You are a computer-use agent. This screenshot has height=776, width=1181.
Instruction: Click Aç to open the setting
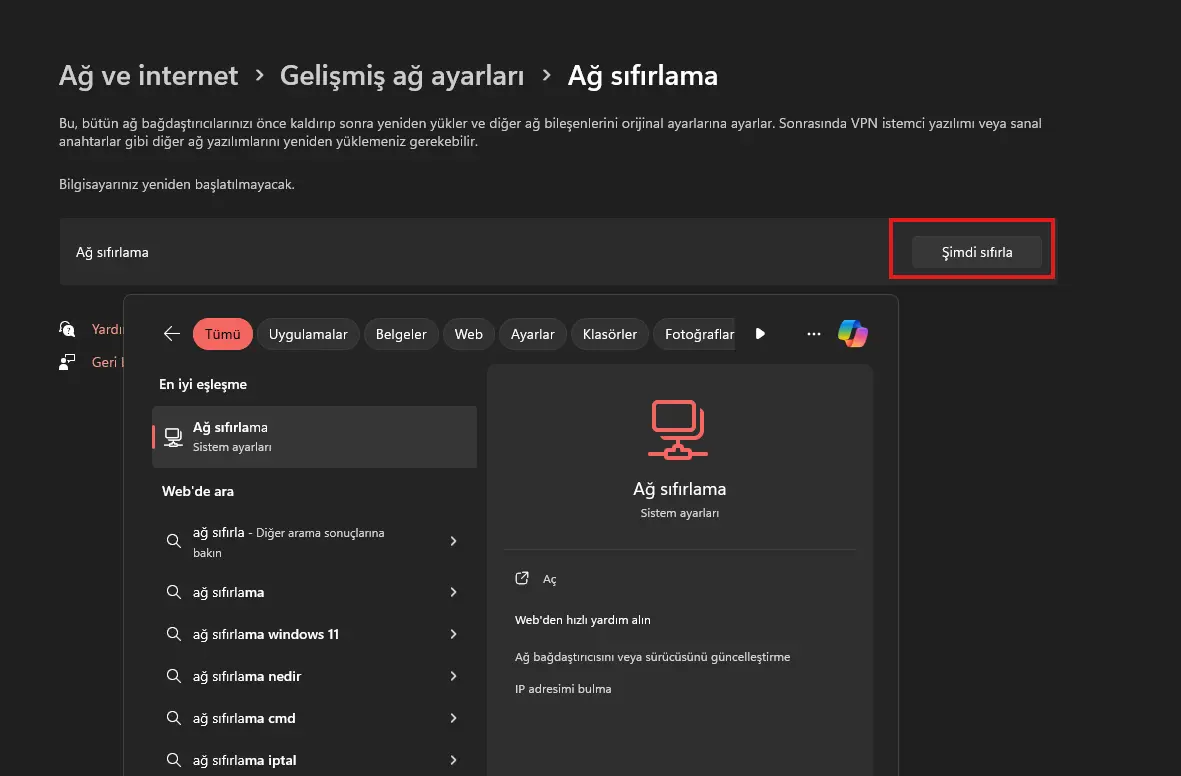click(x=550, y=579)
